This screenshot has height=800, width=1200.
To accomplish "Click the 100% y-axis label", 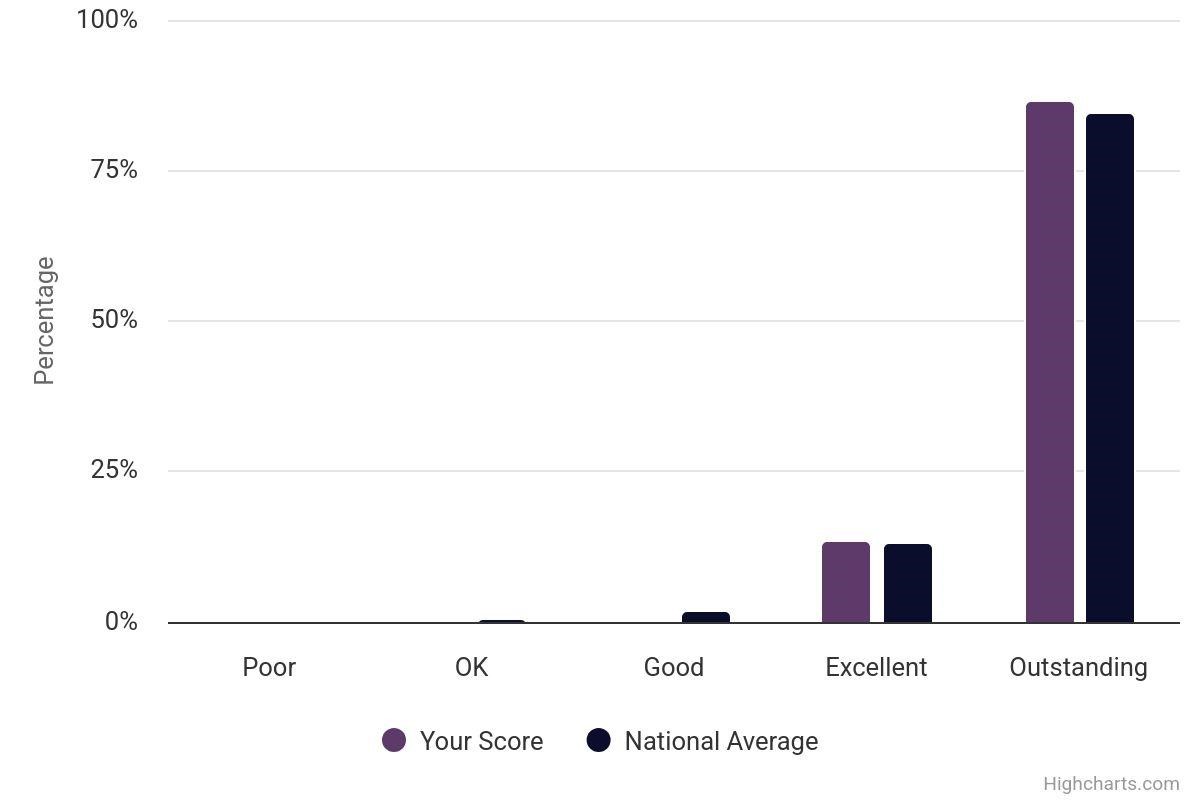I will pyautogui.click(x=107, y=19).
